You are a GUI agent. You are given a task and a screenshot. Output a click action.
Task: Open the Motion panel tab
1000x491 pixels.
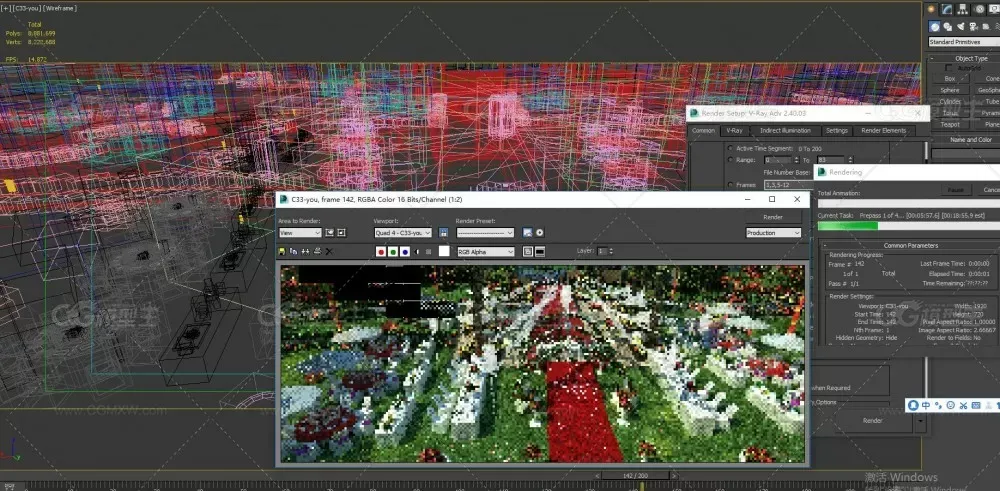[x=979, y=9]
